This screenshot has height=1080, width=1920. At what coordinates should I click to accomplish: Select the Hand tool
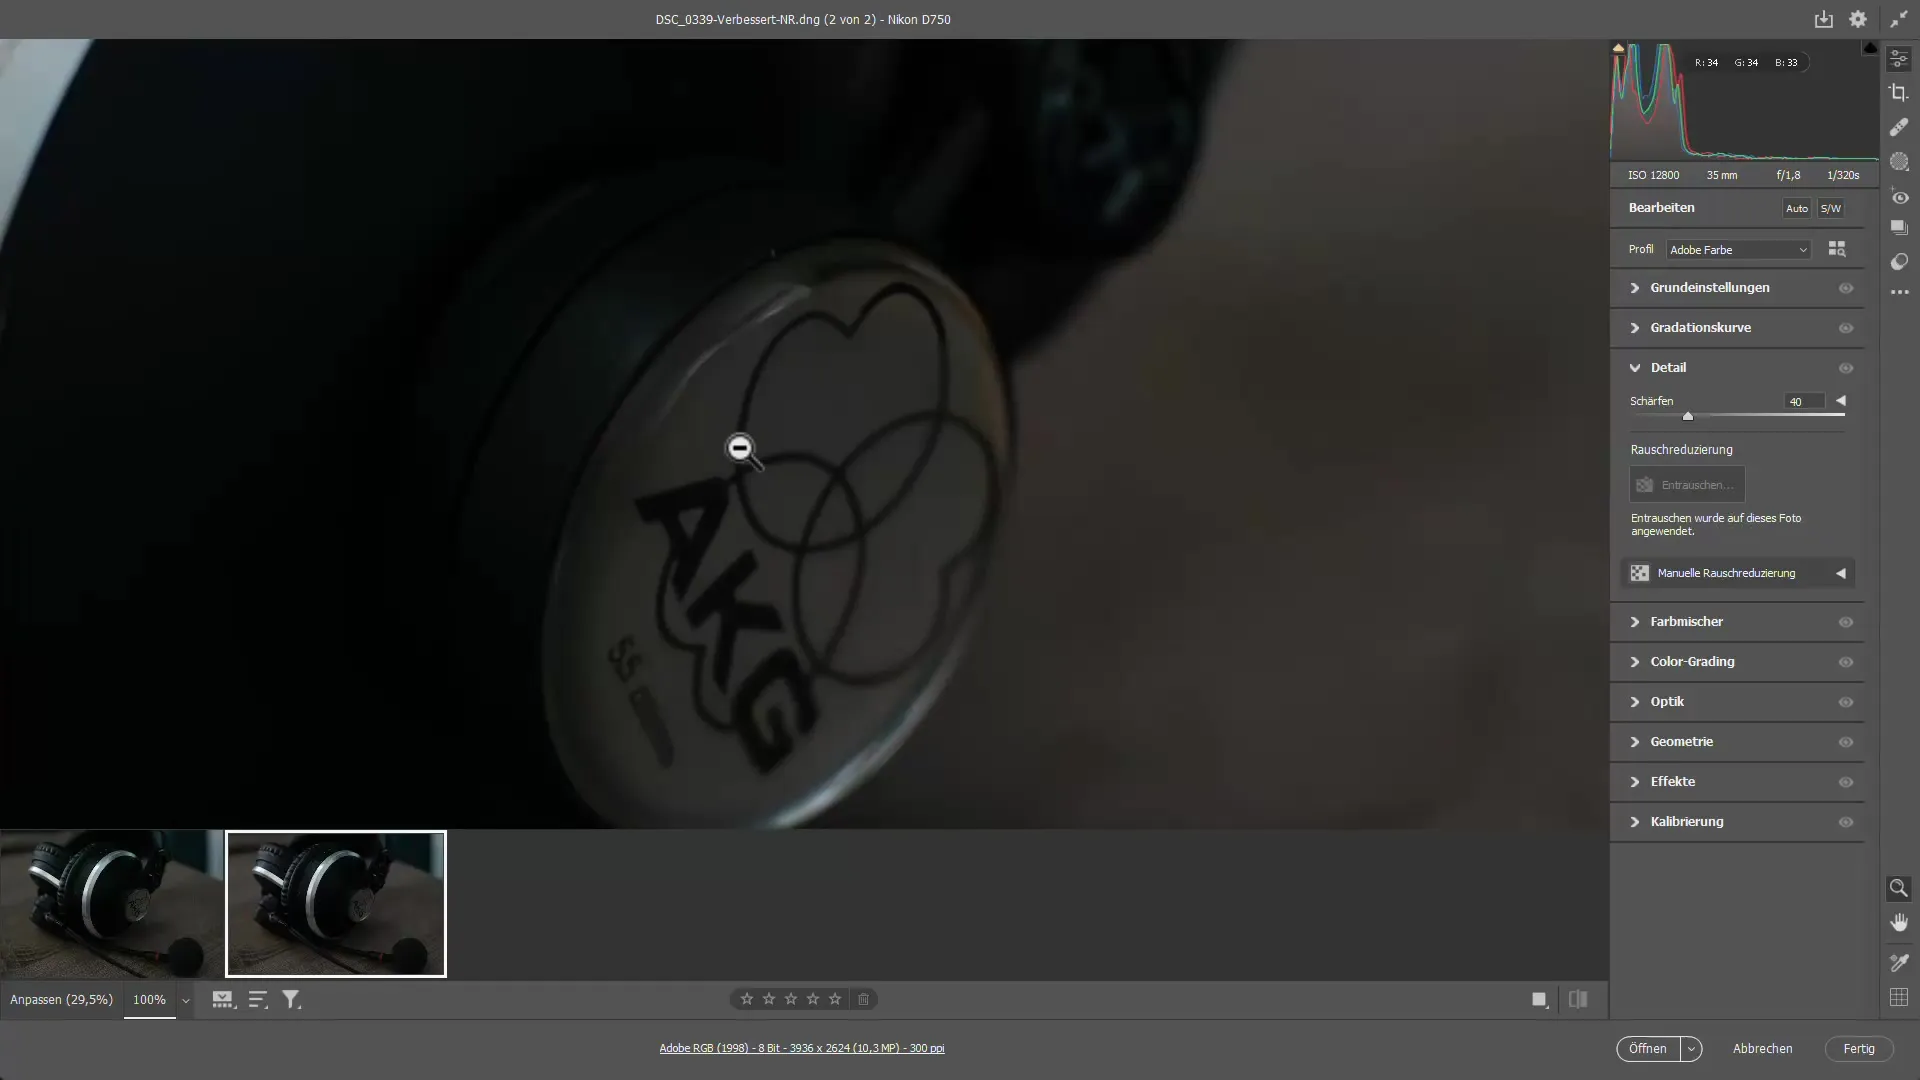(x=1899, y=922)
